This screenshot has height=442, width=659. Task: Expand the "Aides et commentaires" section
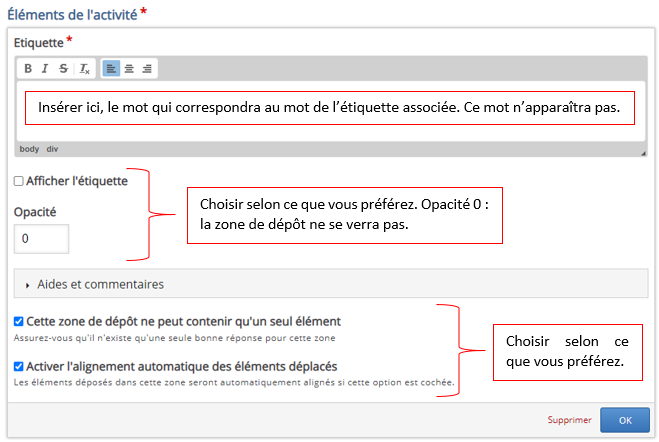[100, 284]
